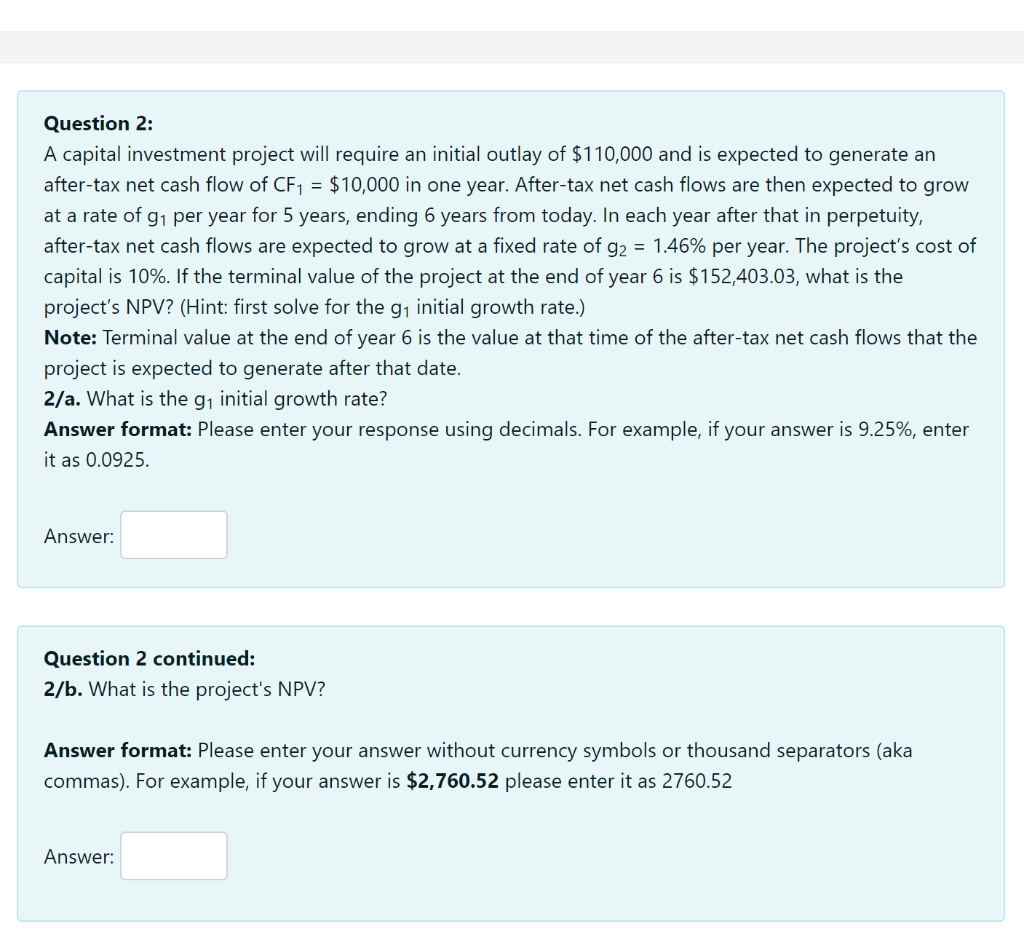
Task: Click the 2/b NPV question label
Action: point(60,689)
